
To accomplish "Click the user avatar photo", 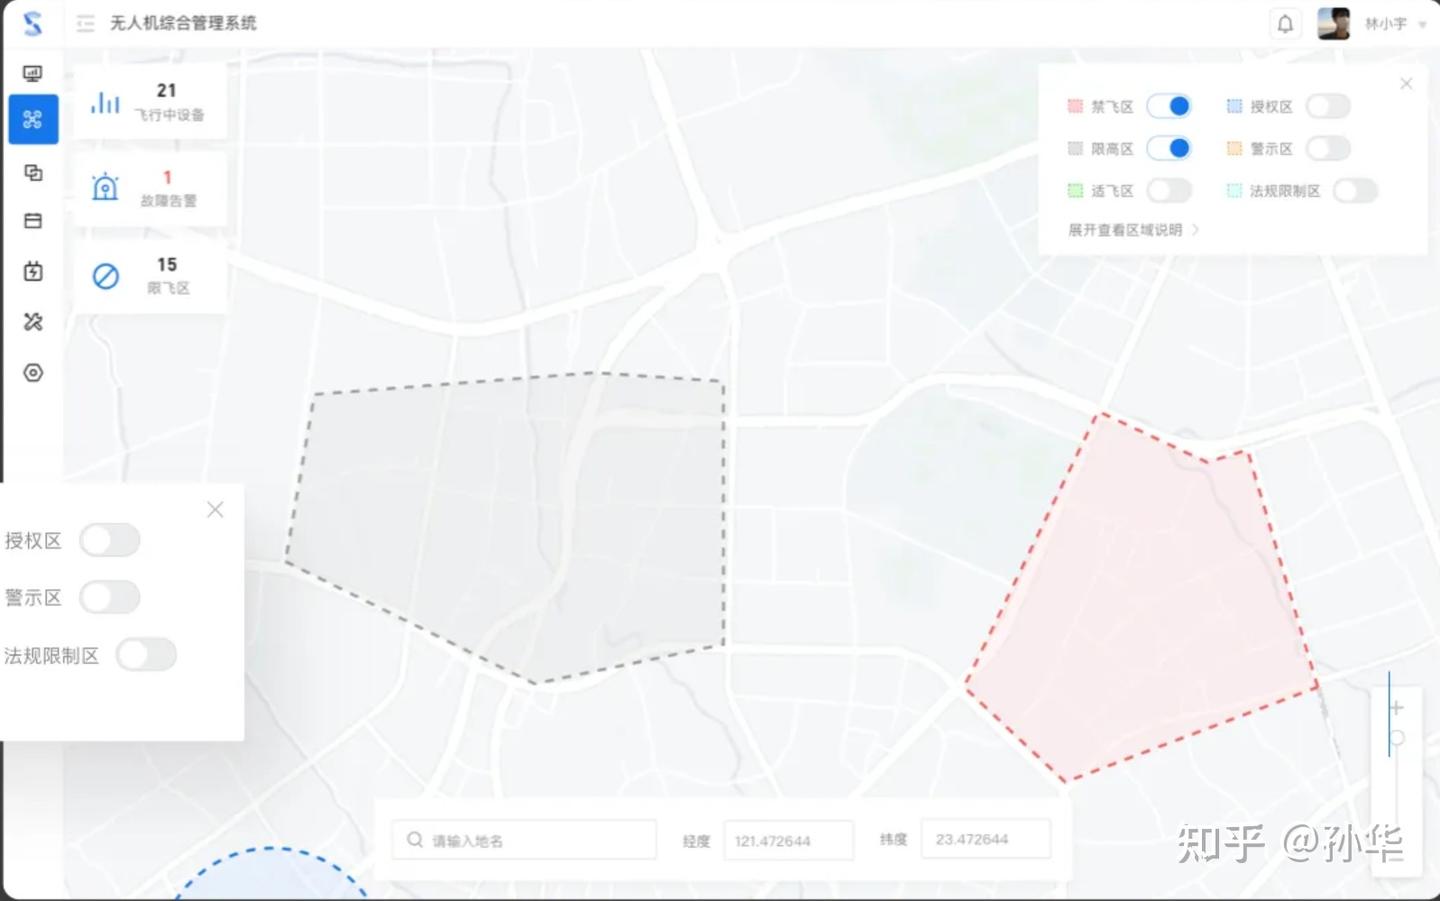I will pyautogui.click(x=1334, y=23).
